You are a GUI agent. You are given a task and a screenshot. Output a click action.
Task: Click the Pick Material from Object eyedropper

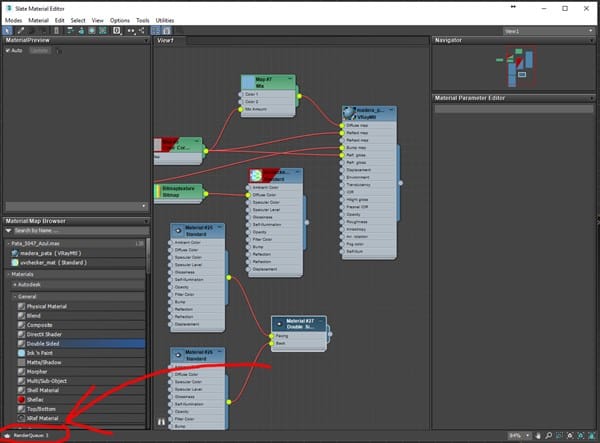(18, 30)
